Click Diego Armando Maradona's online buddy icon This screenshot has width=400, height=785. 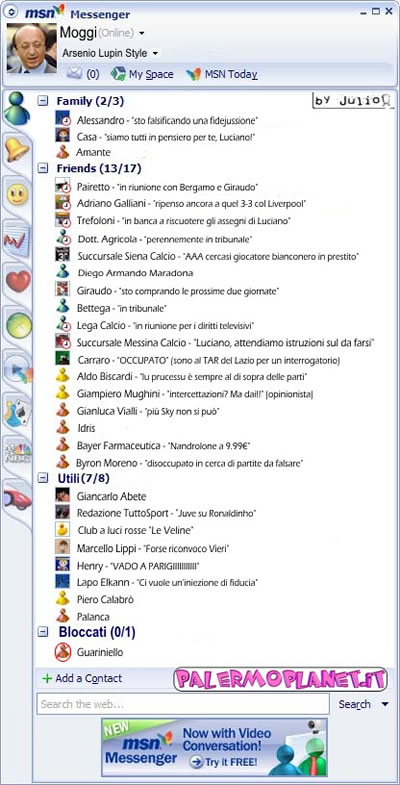pos(63,272)
